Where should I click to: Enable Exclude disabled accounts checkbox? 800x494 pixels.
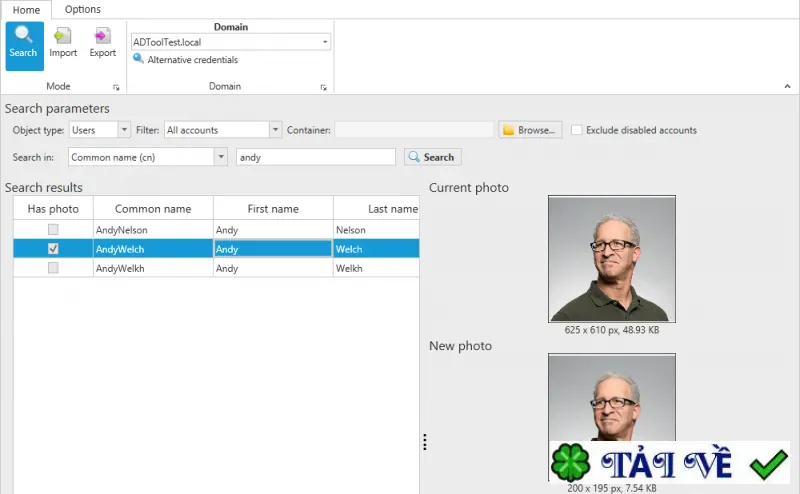pos(577,130)
